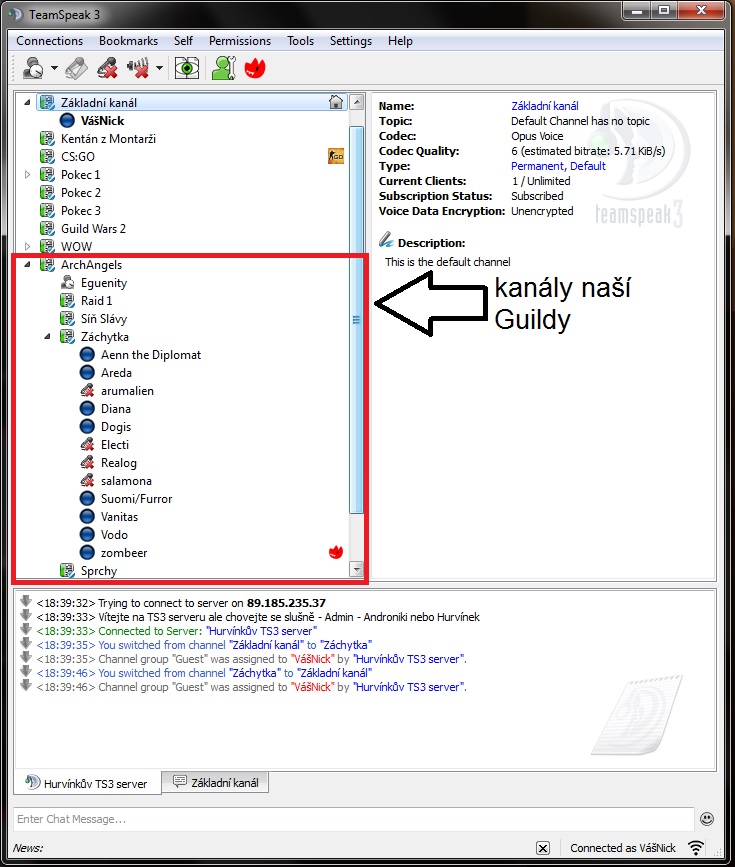Click the emoticon smiley next to chat box

point(707,818)
